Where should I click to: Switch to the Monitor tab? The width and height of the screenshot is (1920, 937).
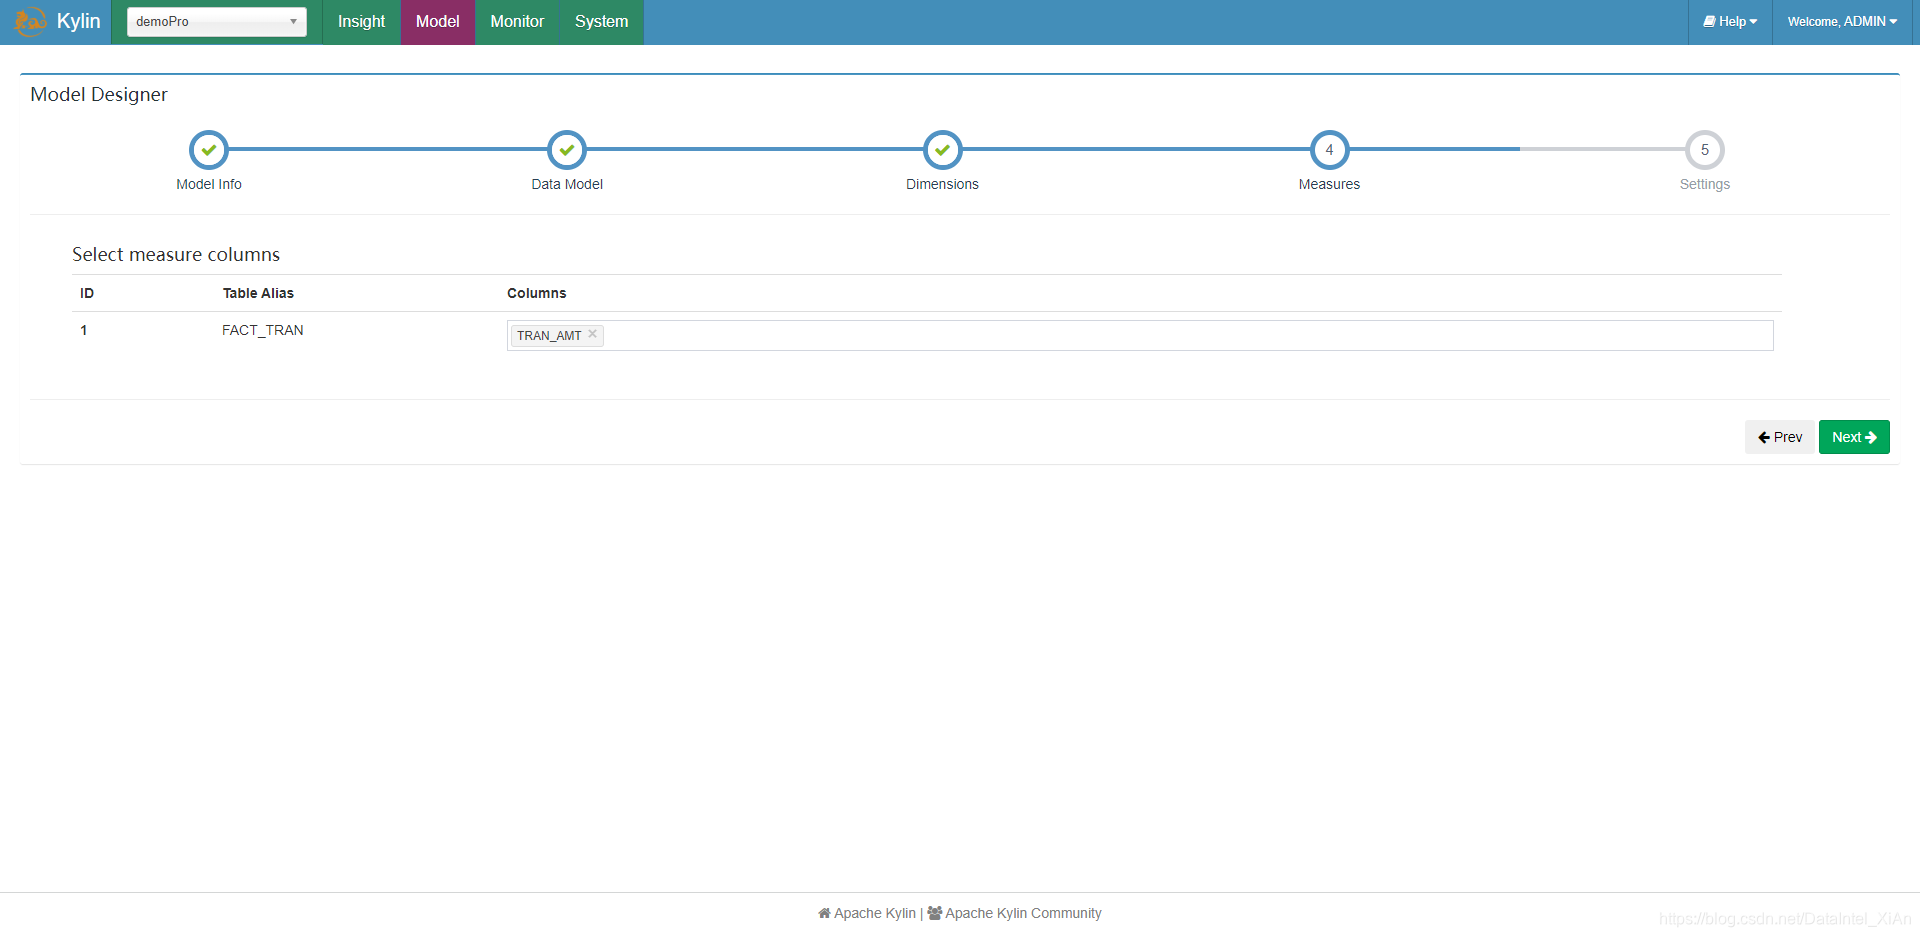pos(517,22)
